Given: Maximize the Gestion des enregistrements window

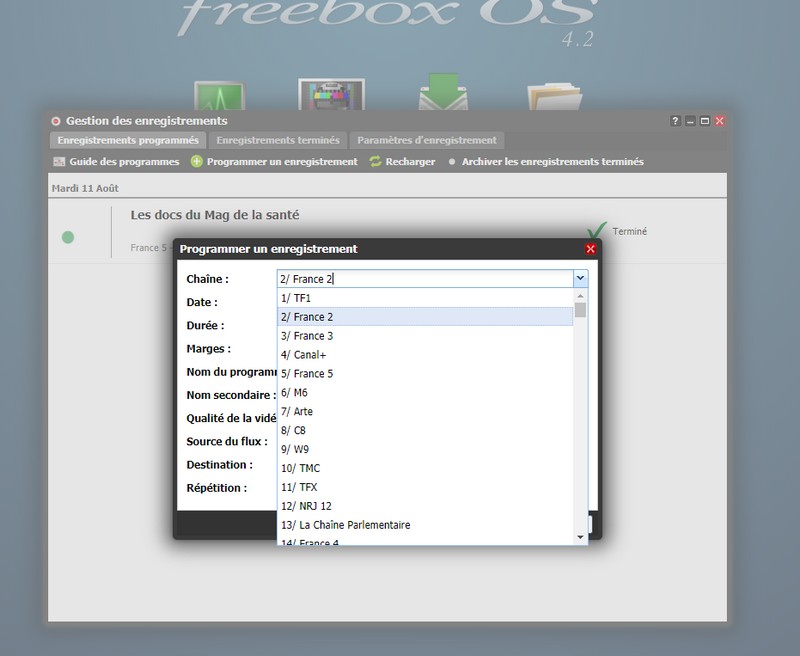Looking at the screenshot, I should click(705, 121).
